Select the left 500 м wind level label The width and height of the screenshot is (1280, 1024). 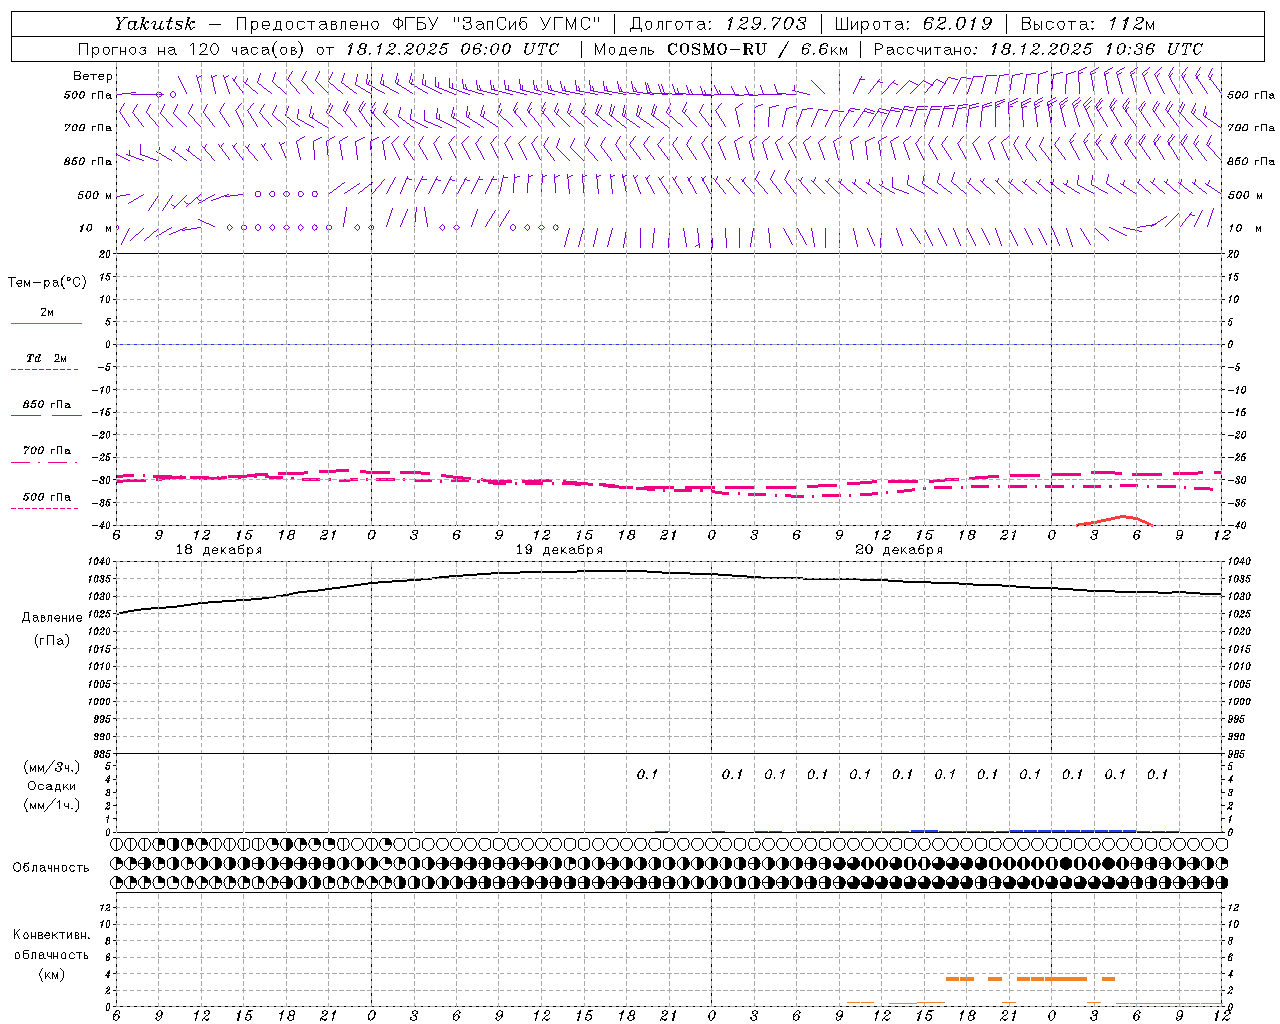pos(95,195)
